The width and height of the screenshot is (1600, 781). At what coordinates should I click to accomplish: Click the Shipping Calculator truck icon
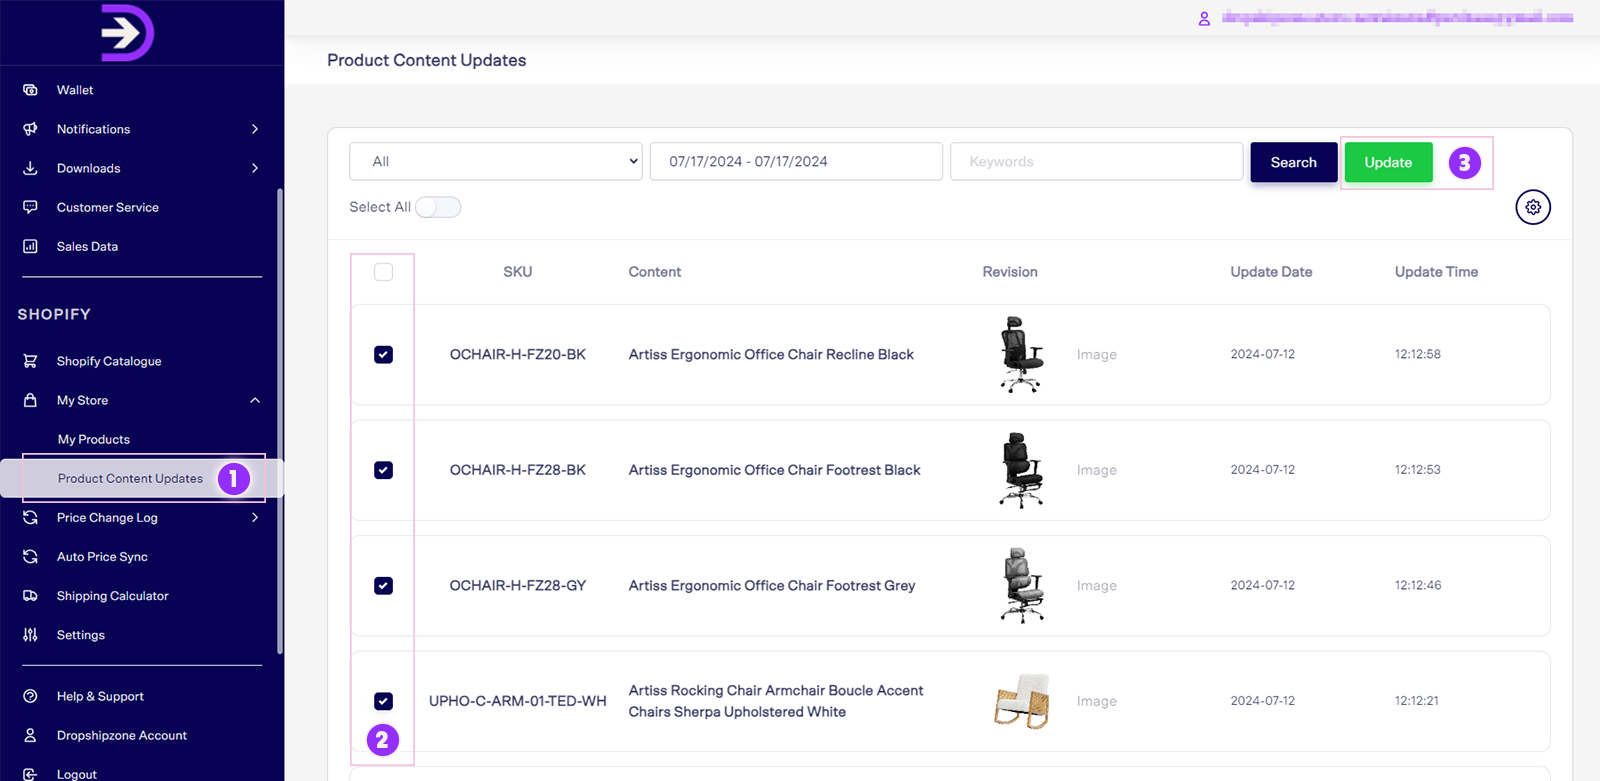click(x=30, y=595)
